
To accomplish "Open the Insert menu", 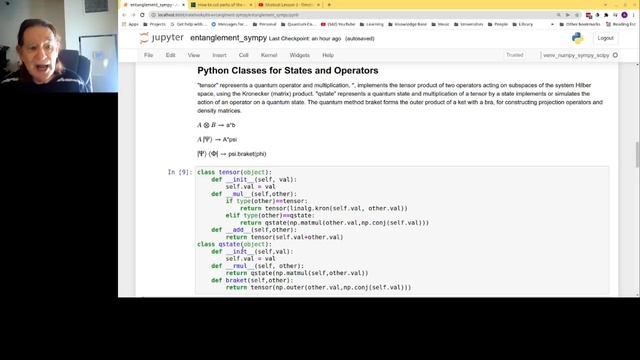I will coord(219,55).
